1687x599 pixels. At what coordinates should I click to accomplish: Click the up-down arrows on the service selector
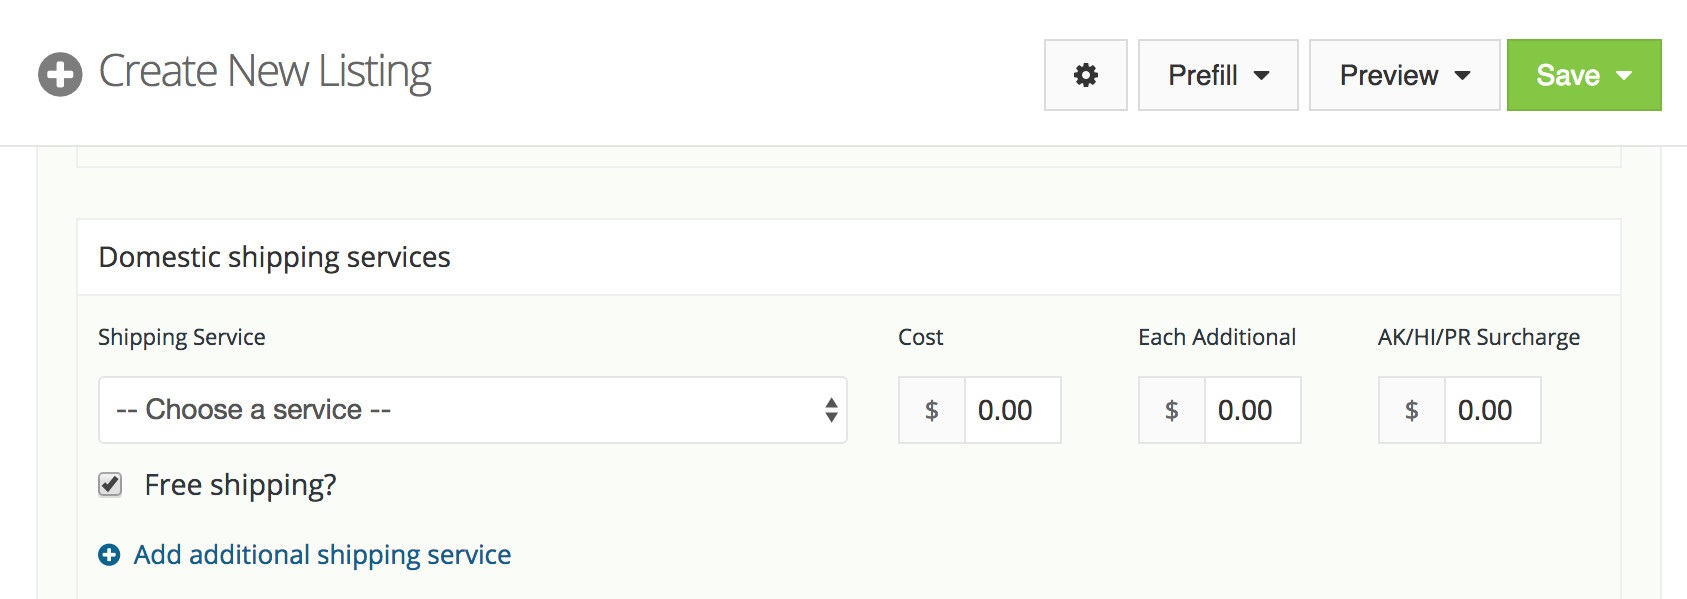(x=831, y=410)
